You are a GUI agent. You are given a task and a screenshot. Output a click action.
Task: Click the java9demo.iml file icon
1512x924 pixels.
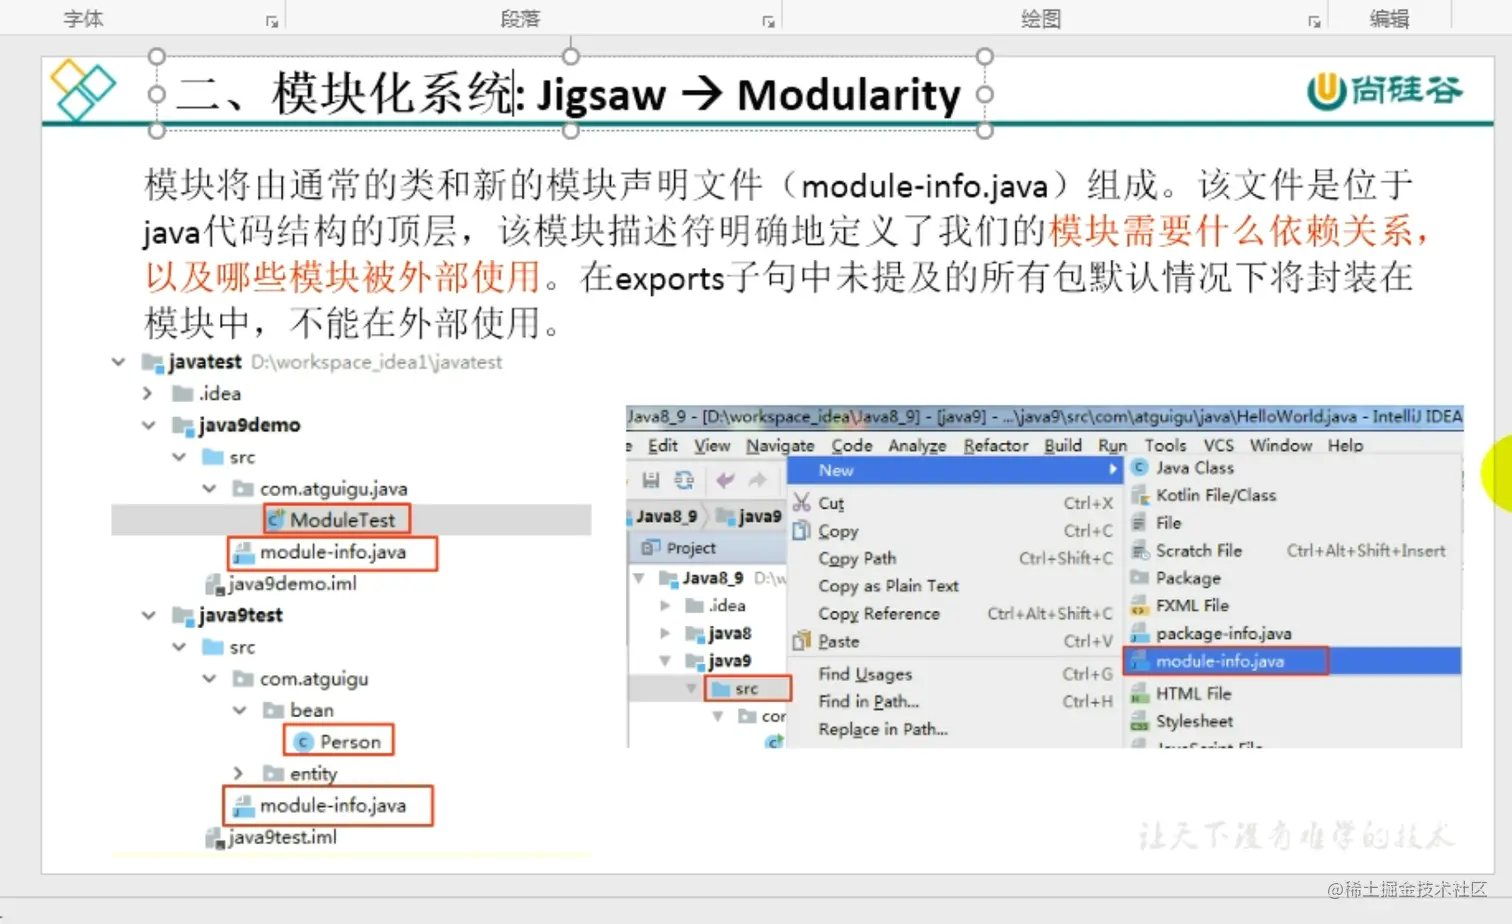(x=214, y=584)
